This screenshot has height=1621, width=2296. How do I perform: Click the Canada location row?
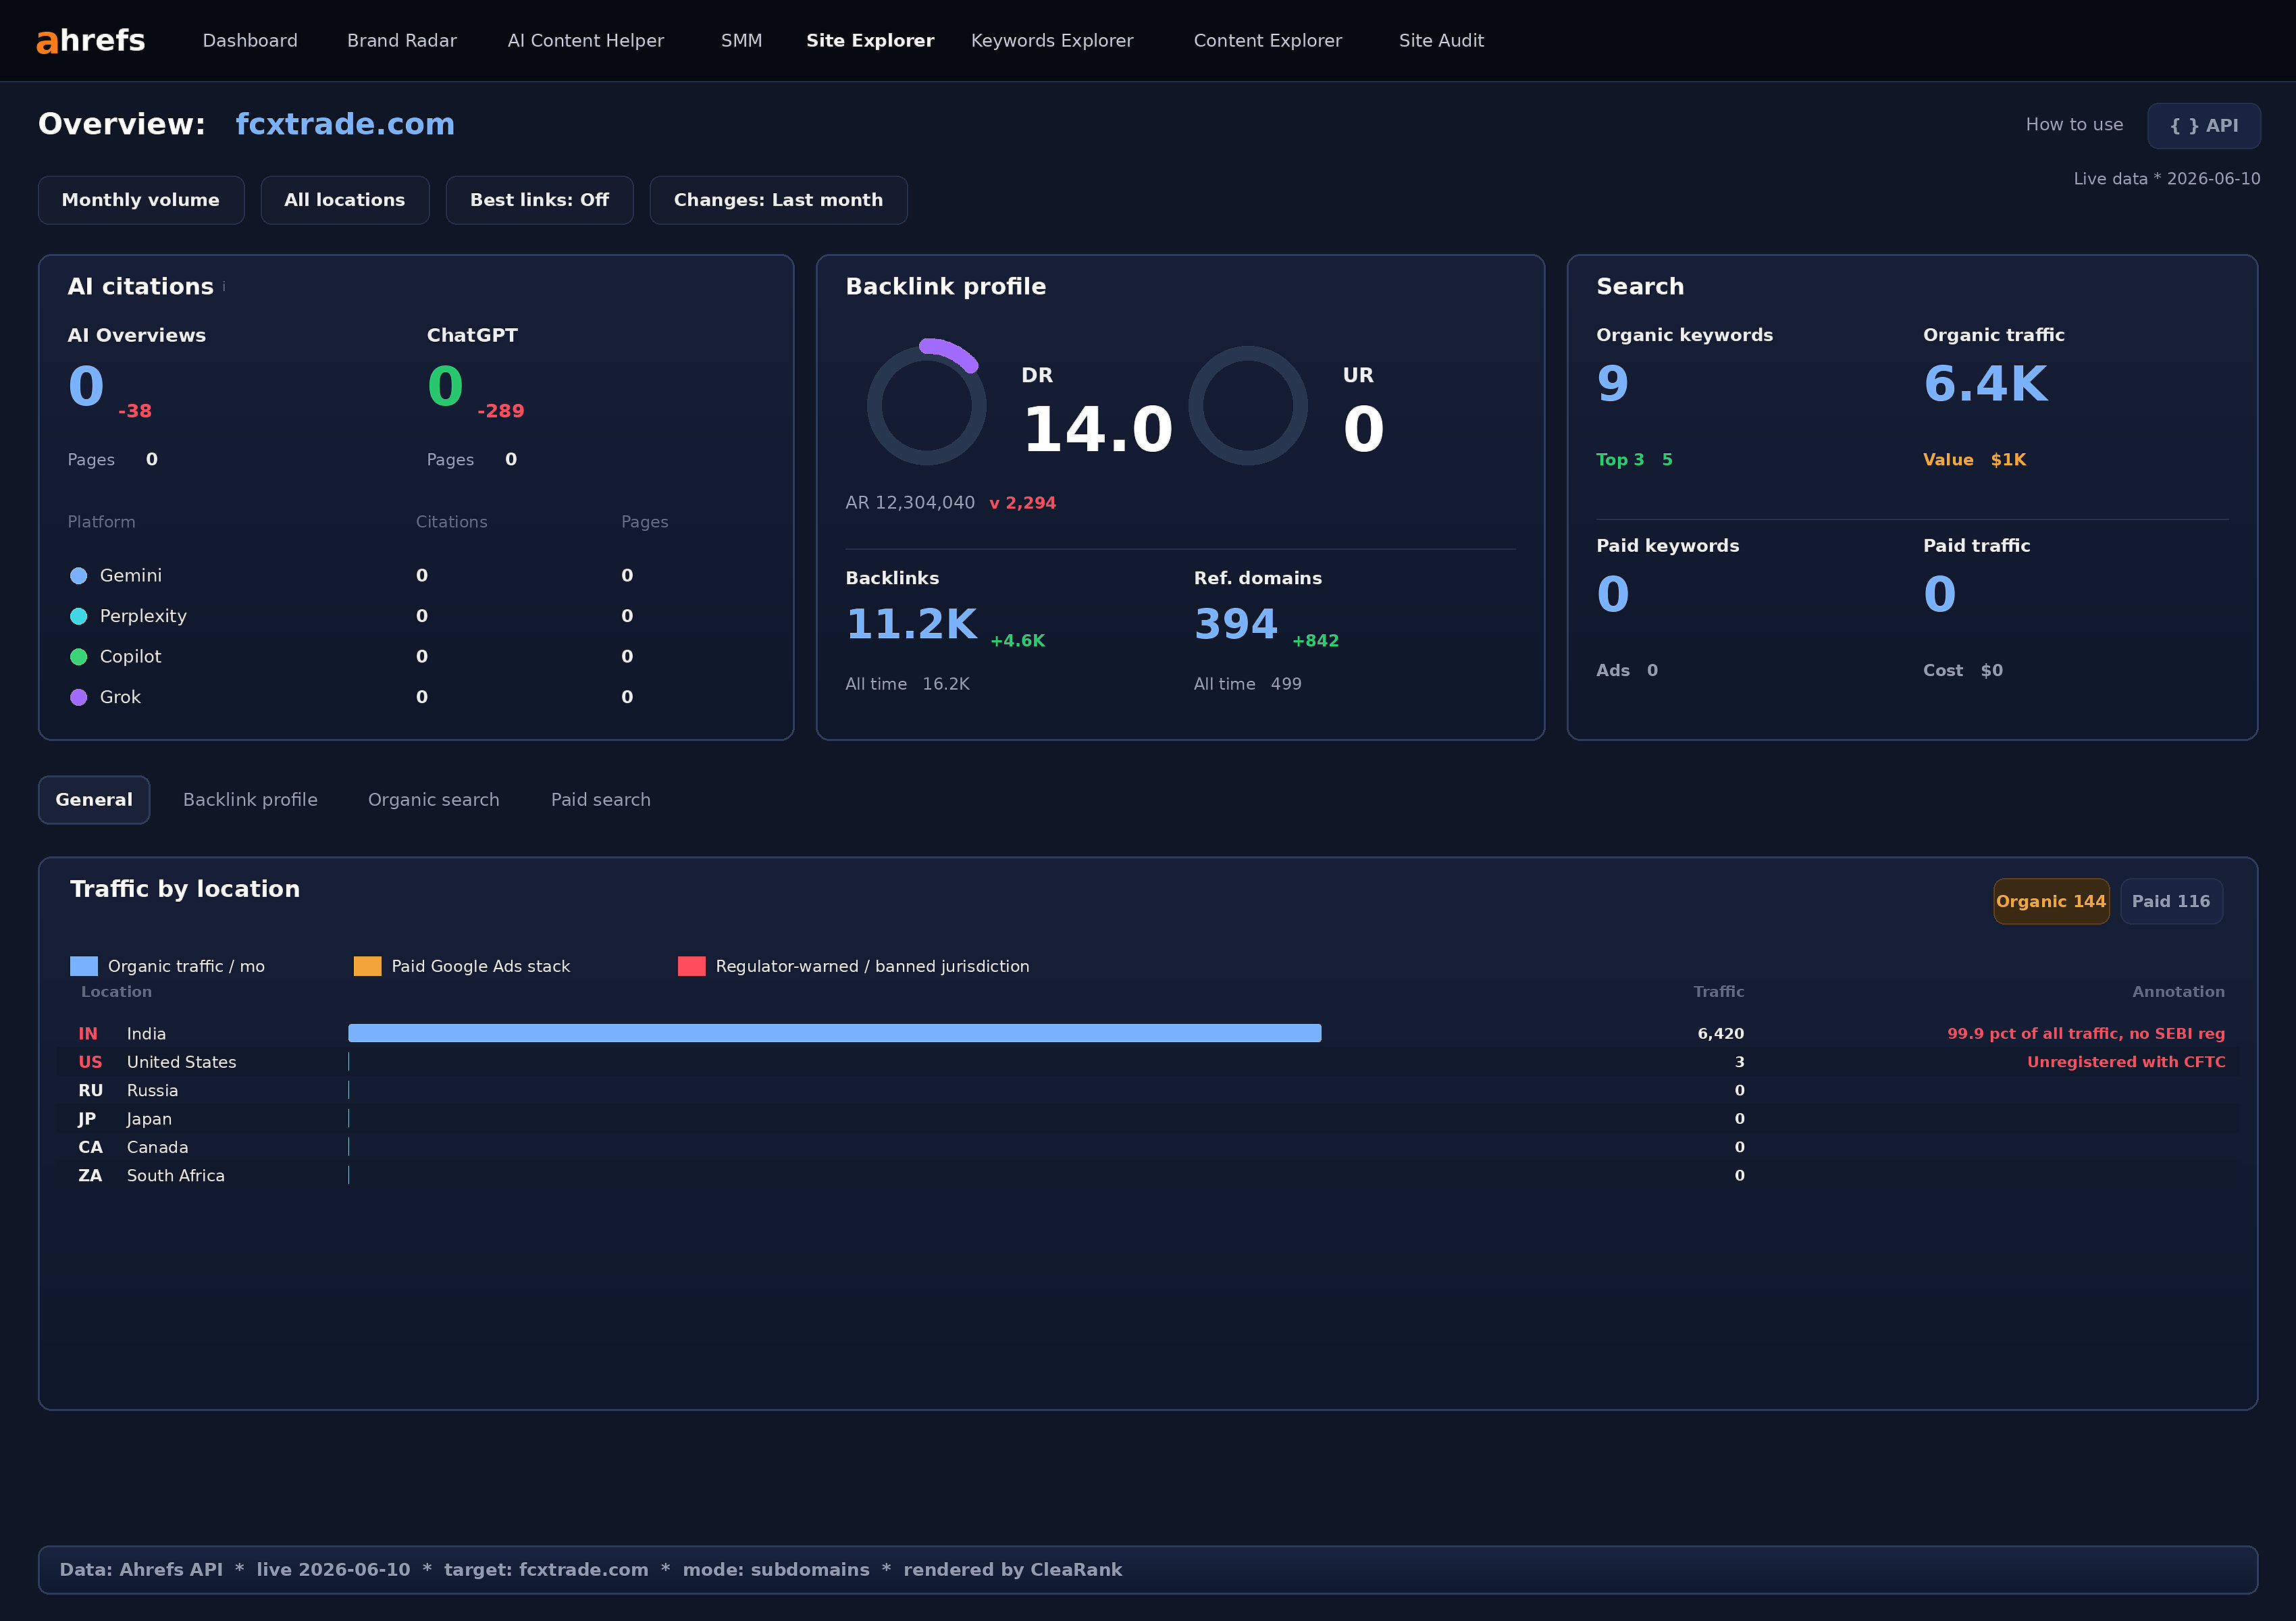1148,1147
